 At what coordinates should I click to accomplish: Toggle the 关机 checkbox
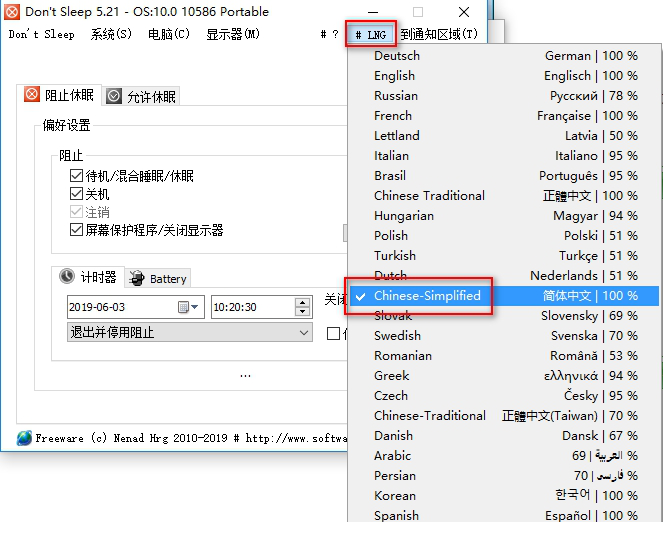click(x=76, y=194)
